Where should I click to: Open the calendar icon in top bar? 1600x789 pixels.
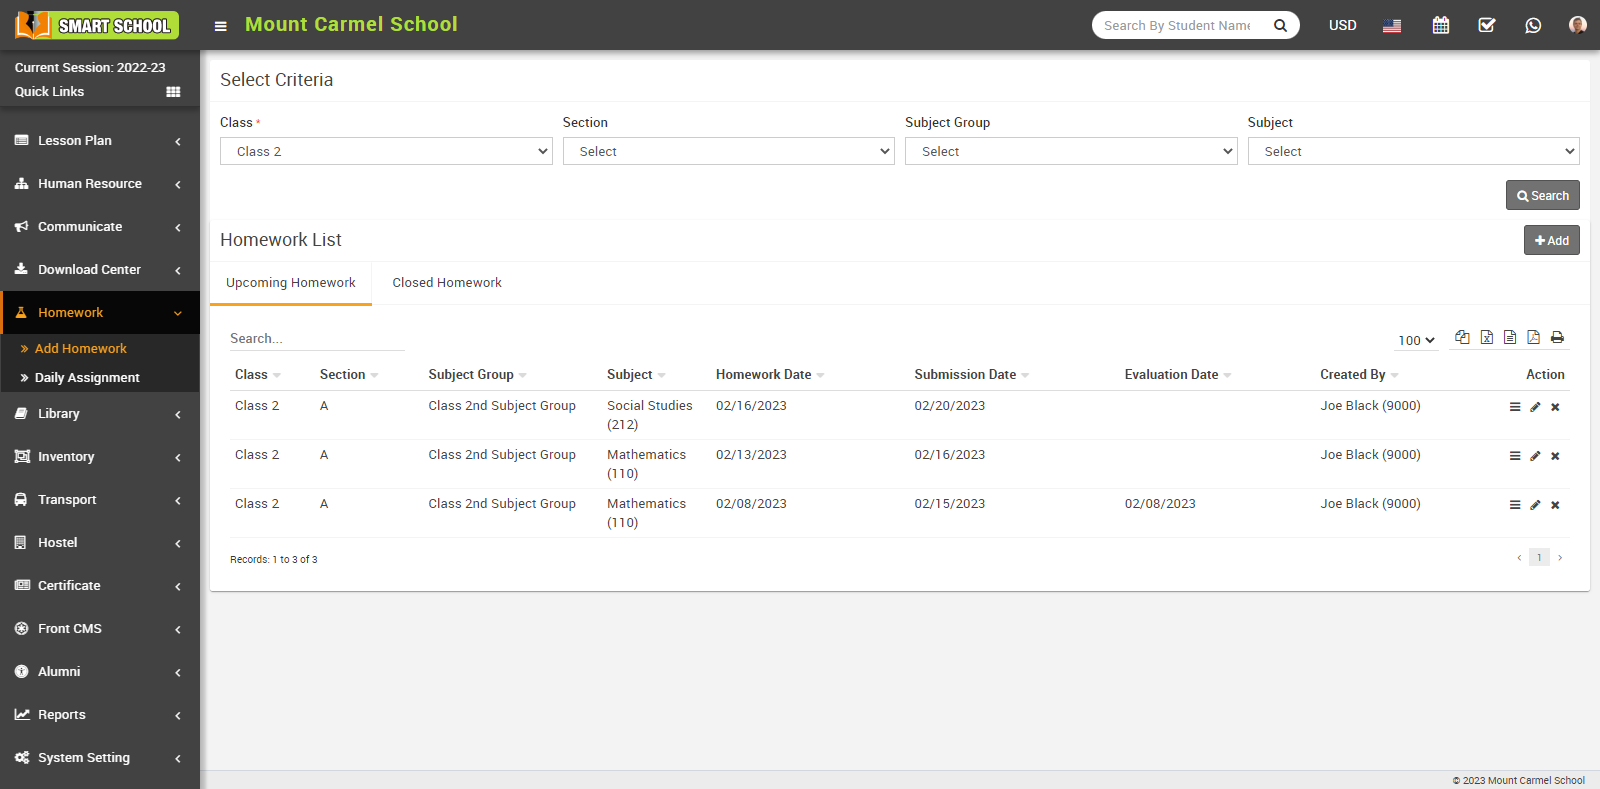pos(1440,25)
